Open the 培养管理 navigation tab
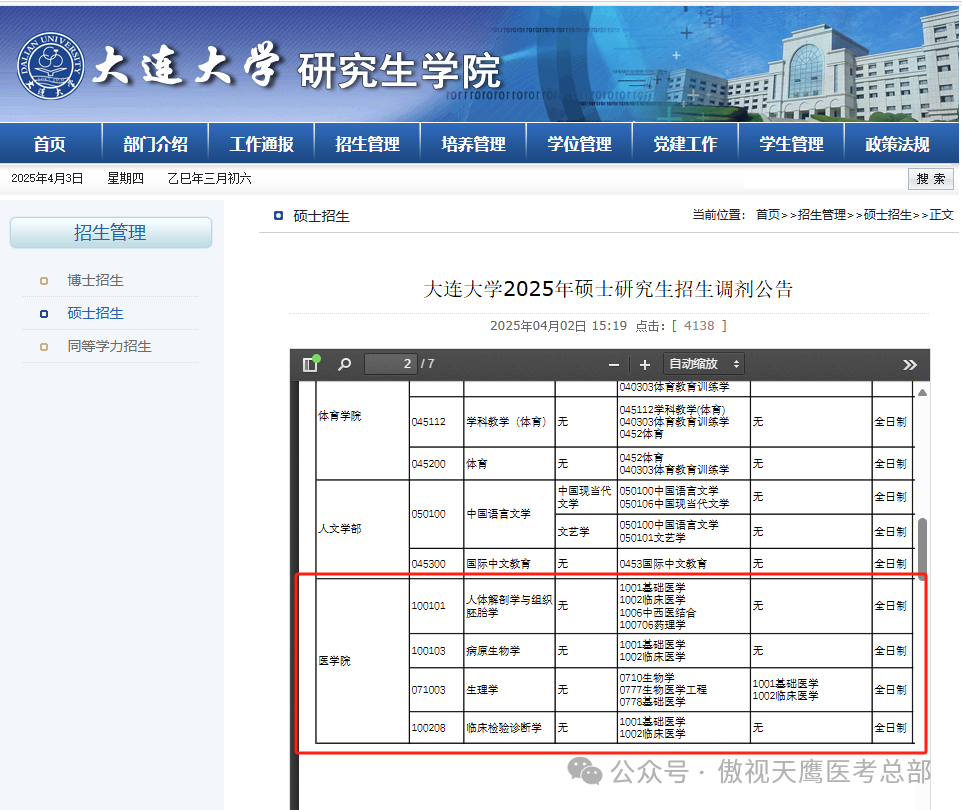Image resolution: width=962 pixels, height=810 pixels. (x=474, y=144)
